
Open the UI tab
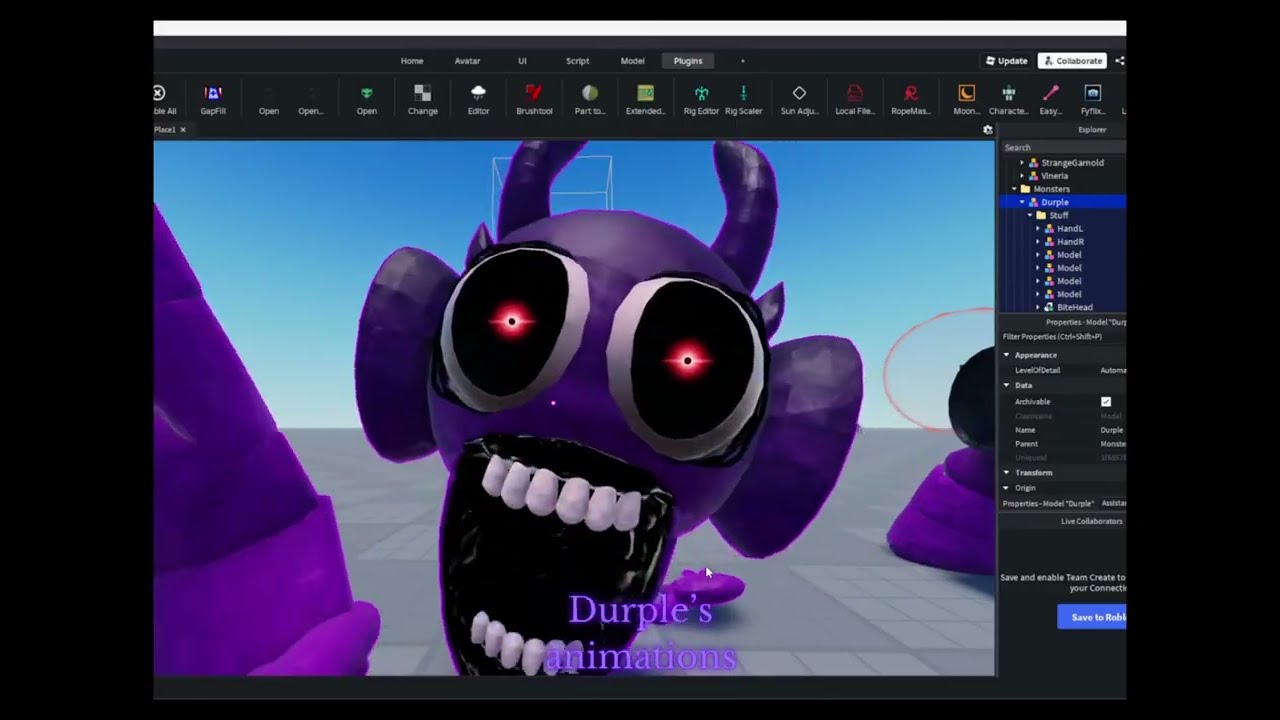[522, 61]
